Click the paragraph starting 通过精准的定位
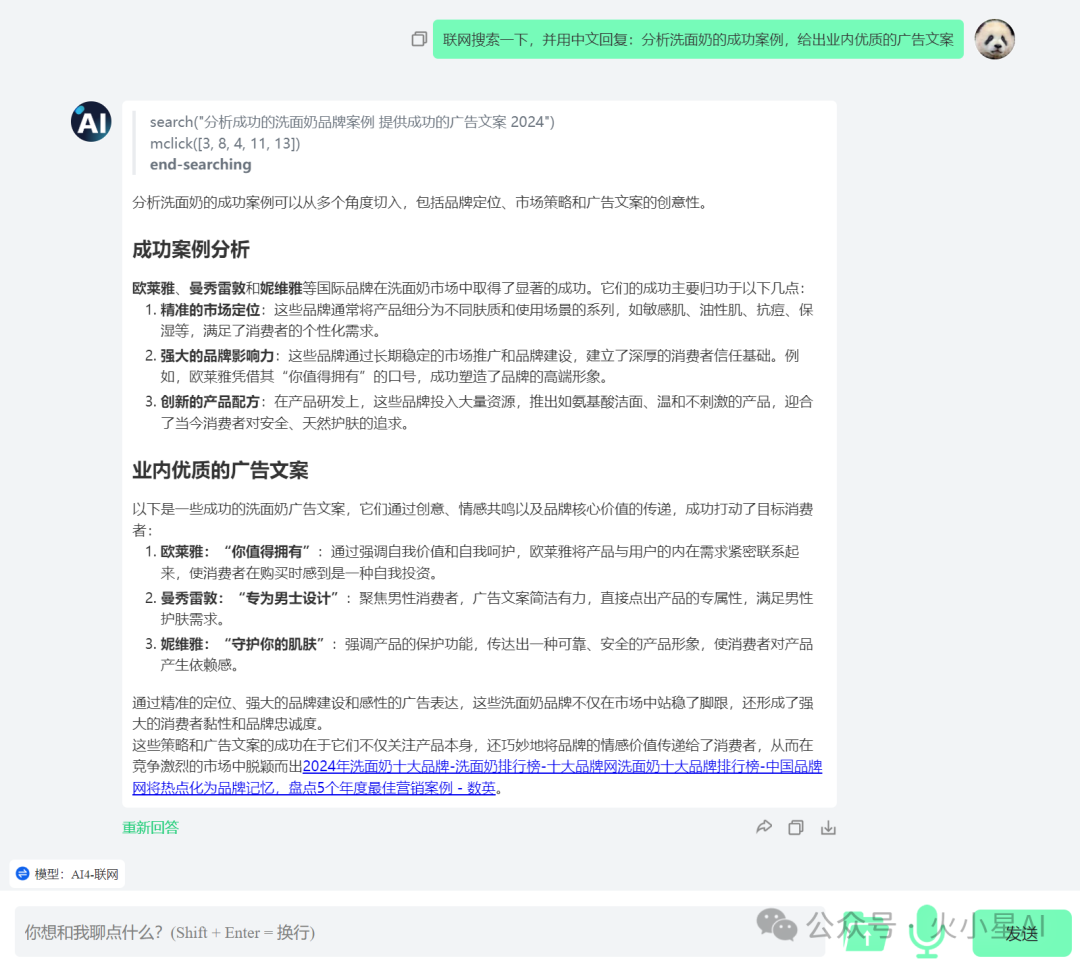 pos(472,713)
